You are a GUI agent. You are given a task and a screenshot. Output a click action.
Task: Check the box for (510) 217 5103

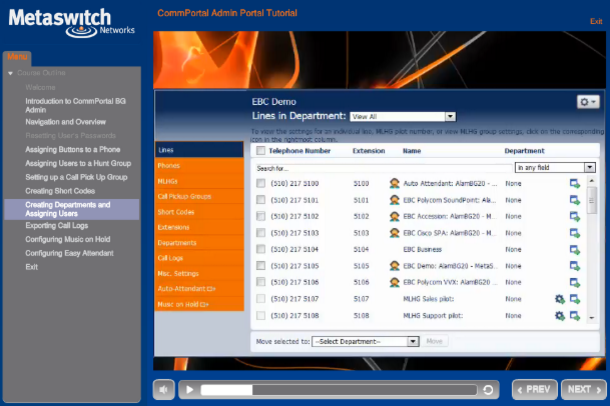tap(261, 233)
